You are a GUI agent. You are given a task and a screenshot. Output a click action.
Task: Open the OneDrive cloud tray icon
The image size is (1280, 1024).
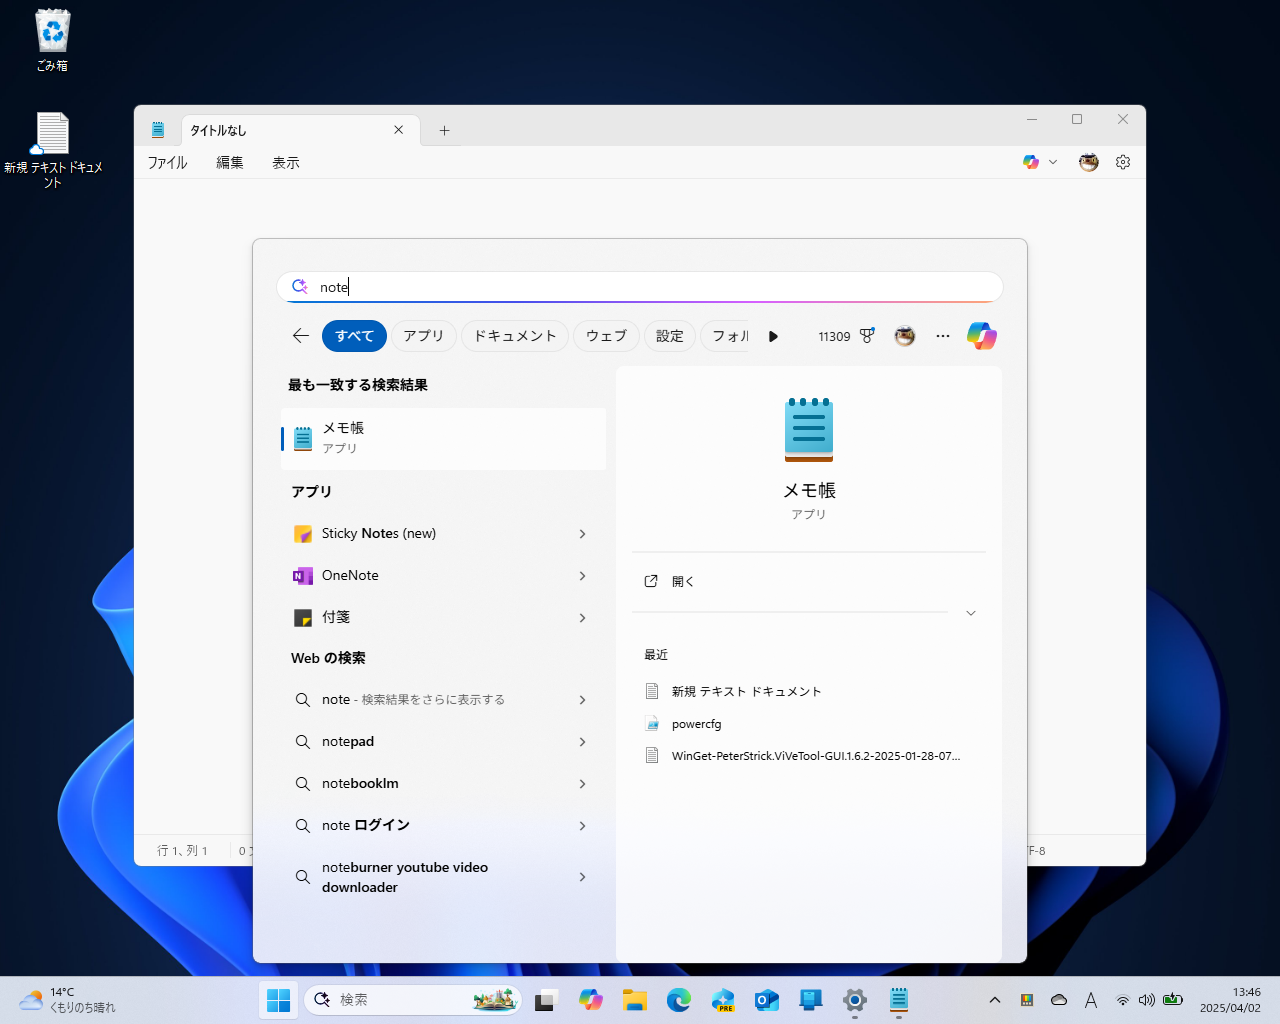point(1059,1000)
